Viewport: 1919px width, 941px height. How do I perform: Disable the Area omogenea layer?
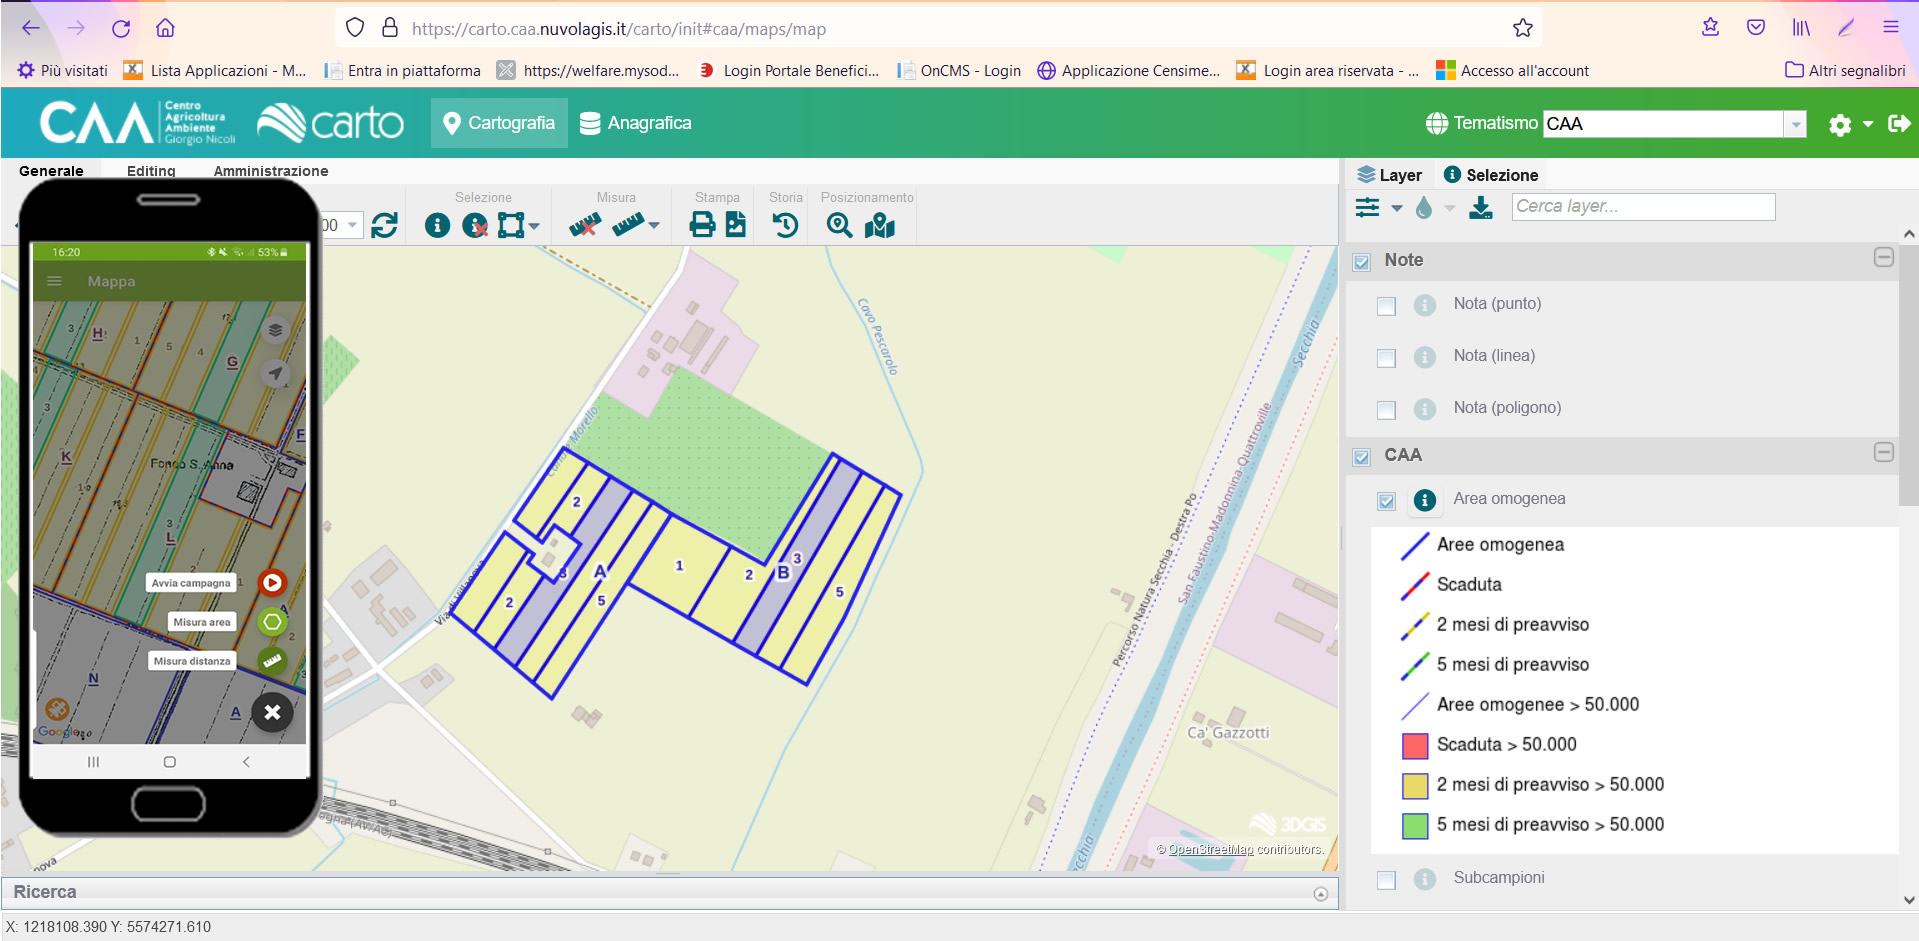coord(1386,501)
